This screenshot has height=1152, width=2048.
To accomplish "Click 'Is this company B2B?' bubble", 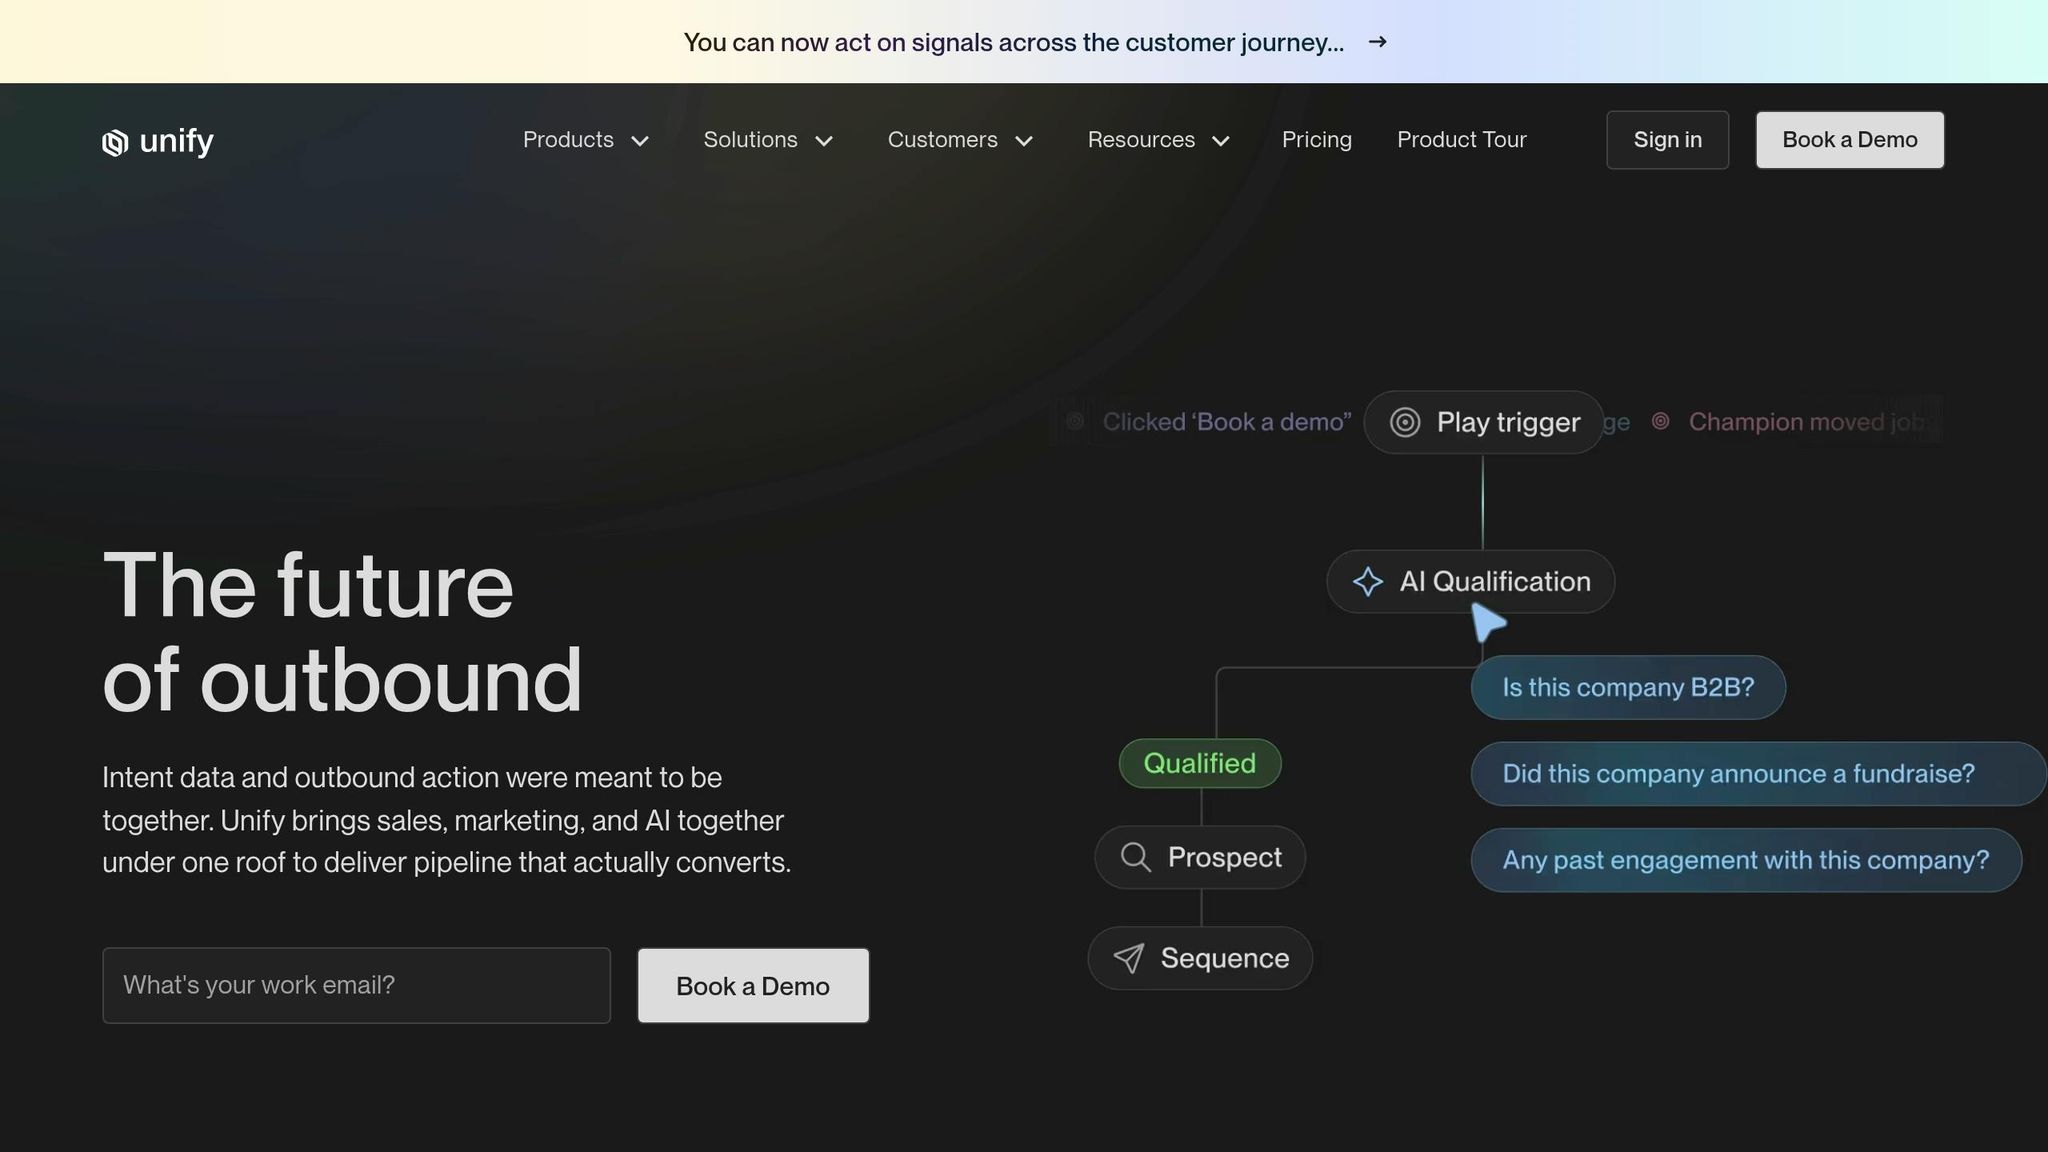I will pyautogui.click(x=1627, y=688).
